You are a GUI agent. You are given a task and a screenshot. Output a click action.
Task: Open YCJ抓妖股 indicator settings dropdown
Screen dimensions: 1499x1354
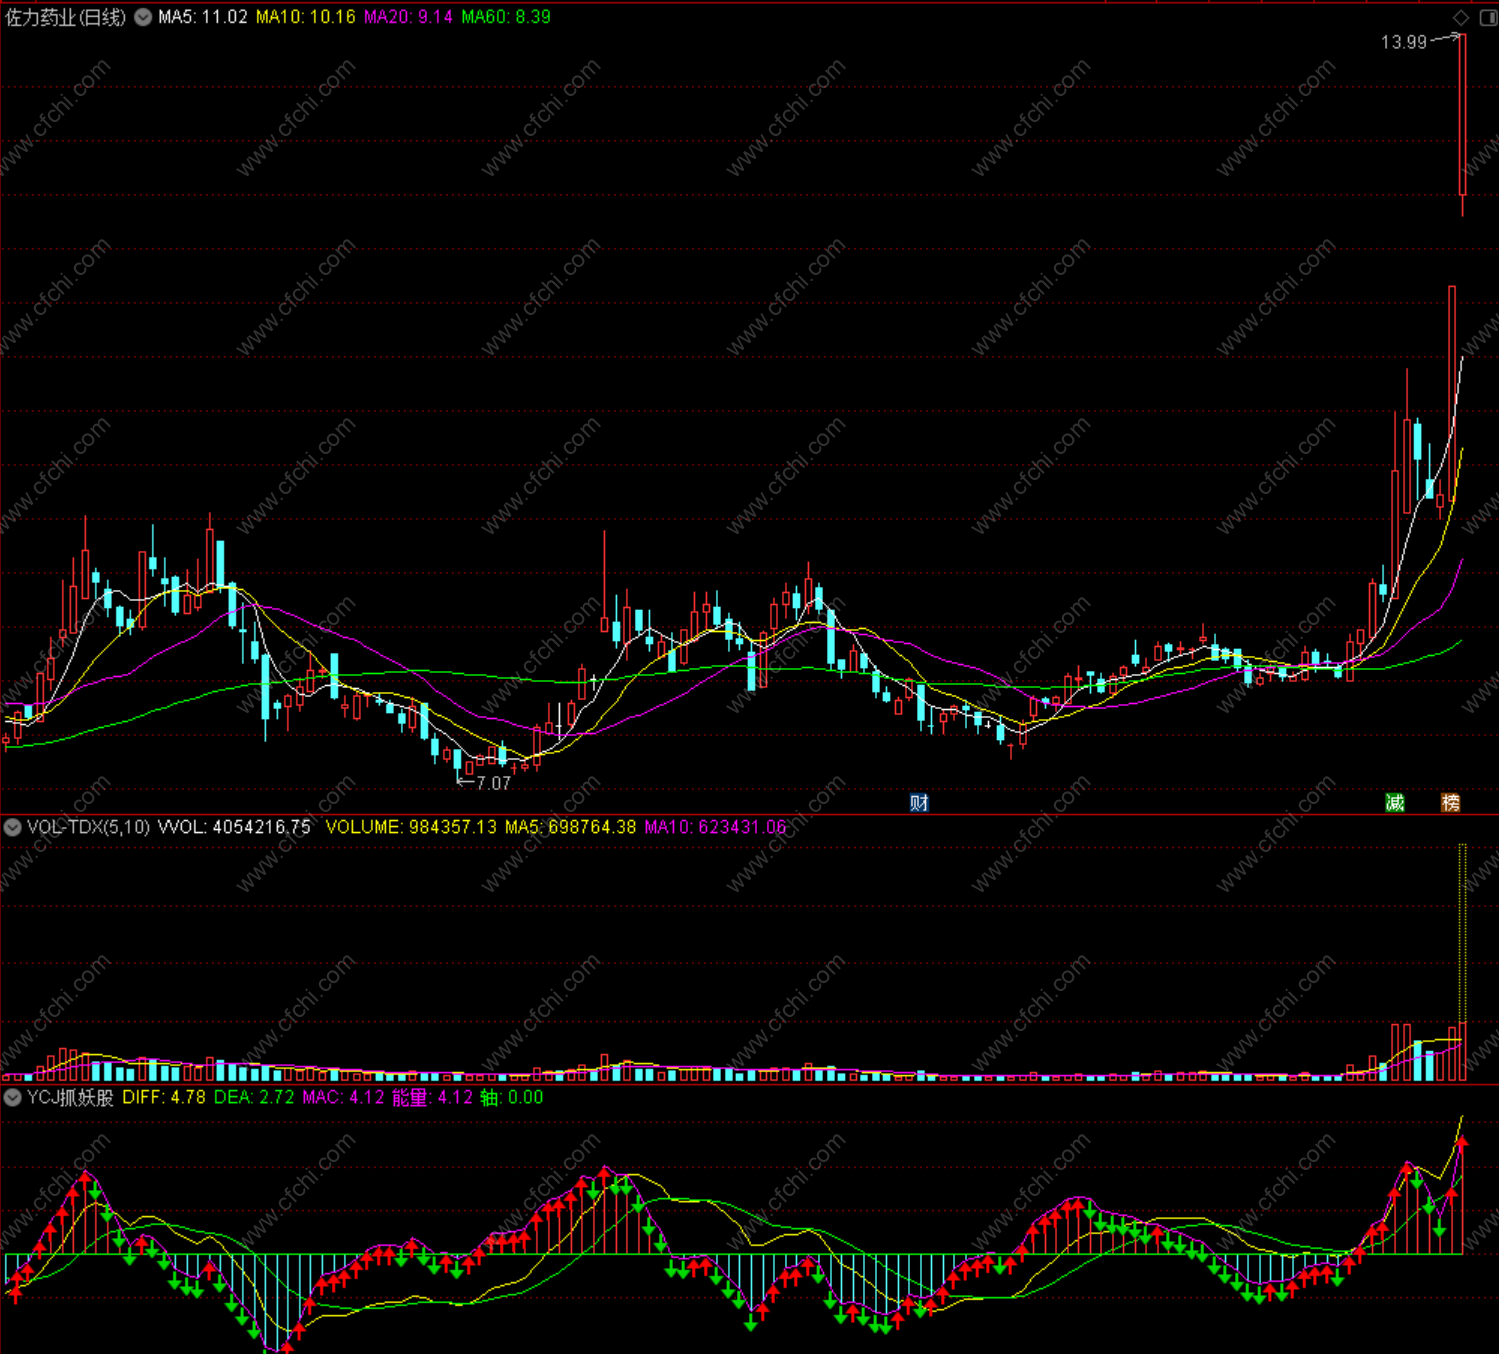pos(13,1097)
